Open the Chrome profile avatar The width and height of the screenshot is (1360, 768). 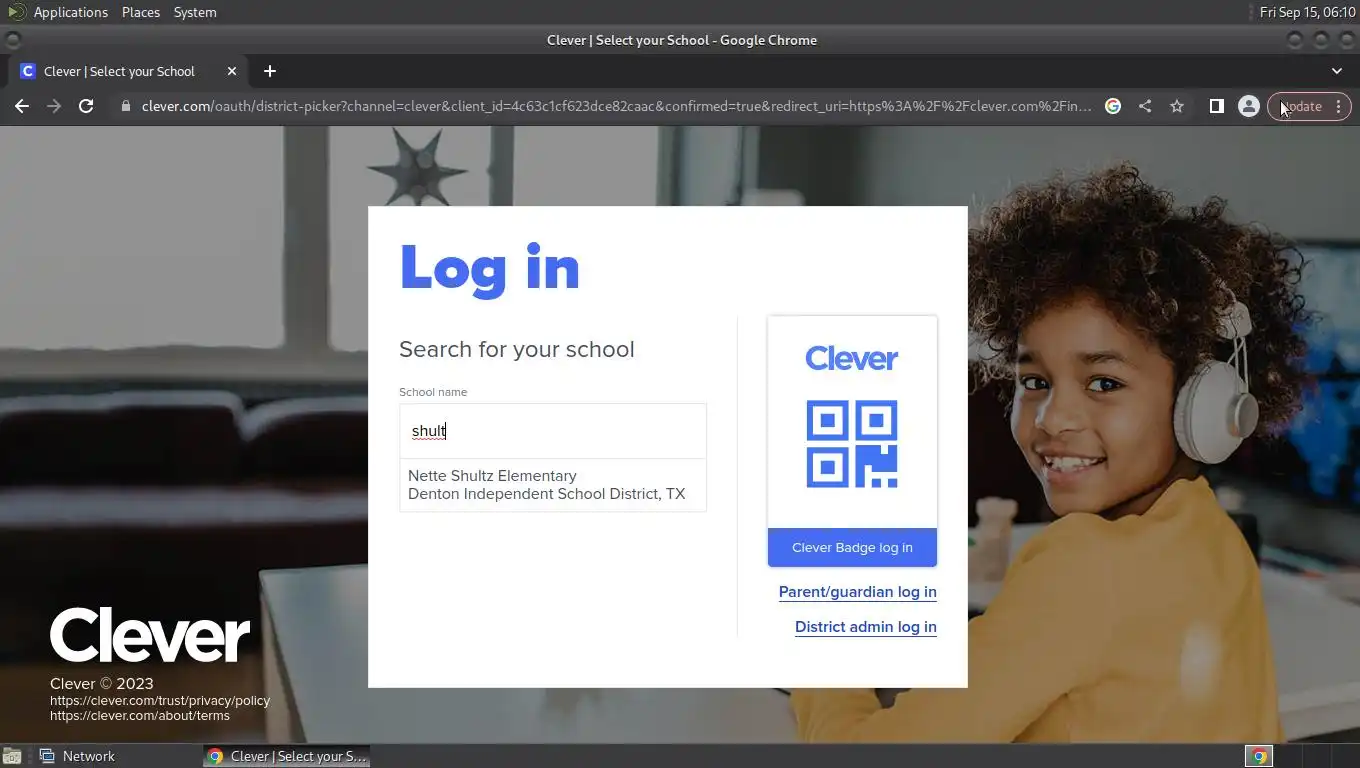click(x=1248, y=106)
